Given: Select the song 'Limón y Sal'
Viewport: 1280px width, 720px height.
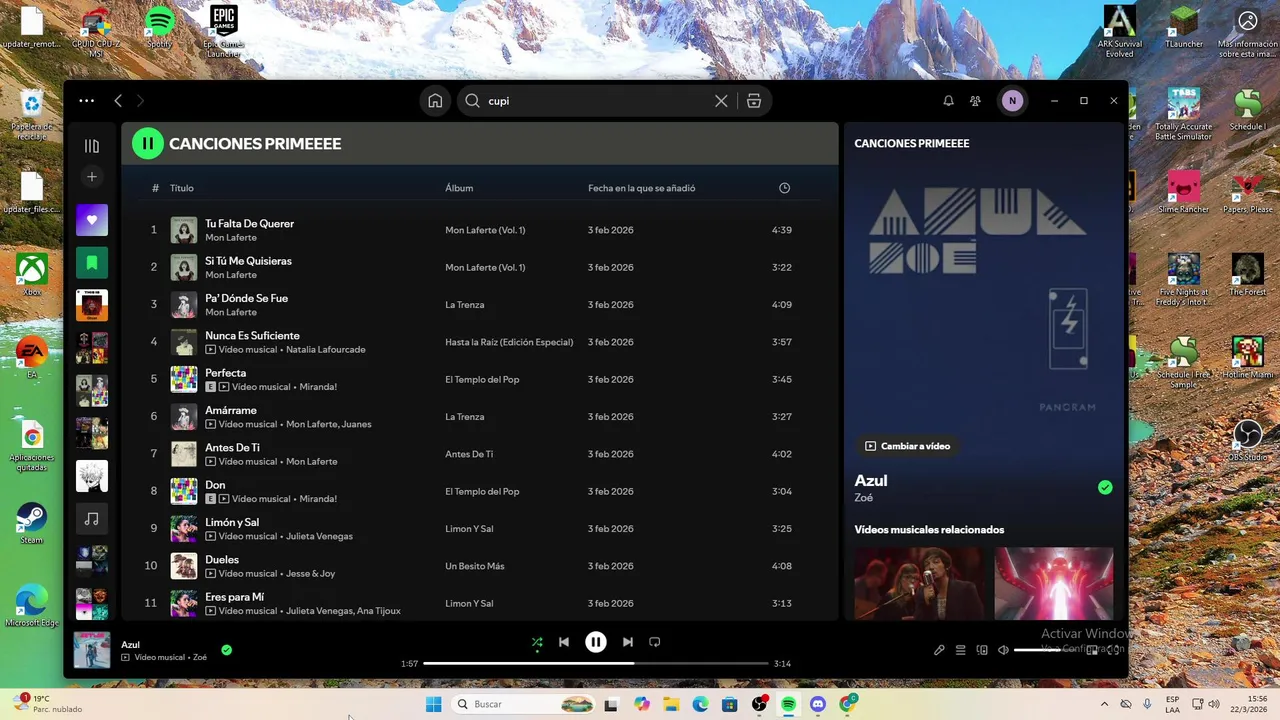Looking at the screenshot, I should click(232, 523).
